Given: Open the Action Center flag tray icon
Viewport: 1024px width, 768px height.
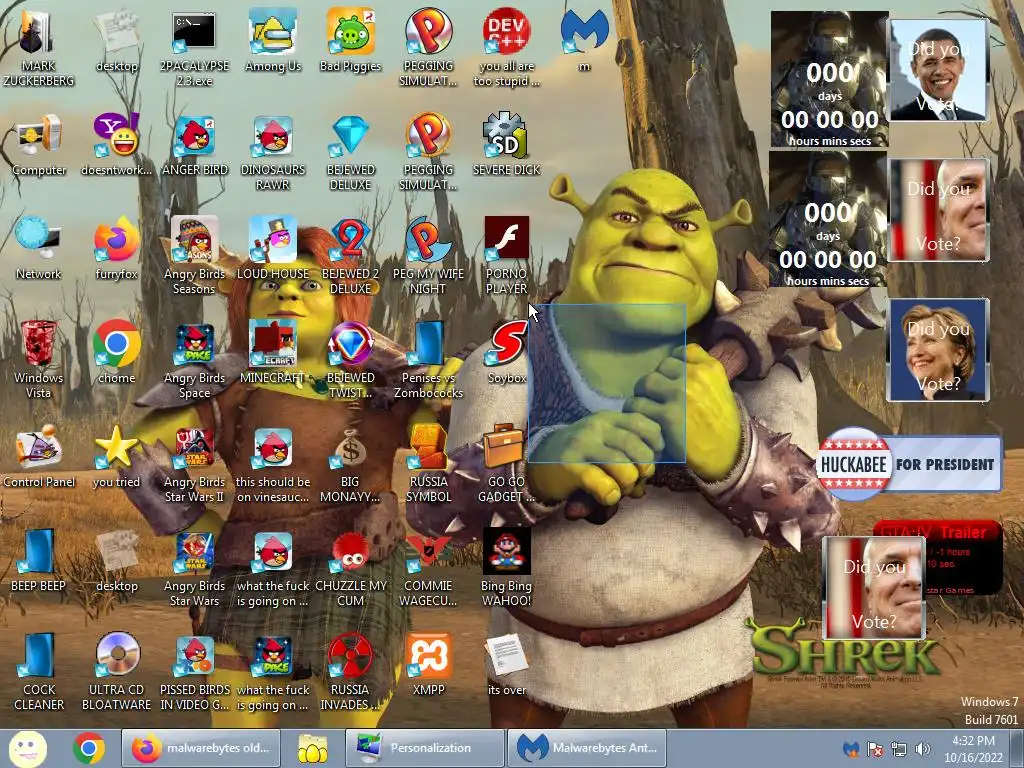Looking at the screenshot, I should 874,749.
